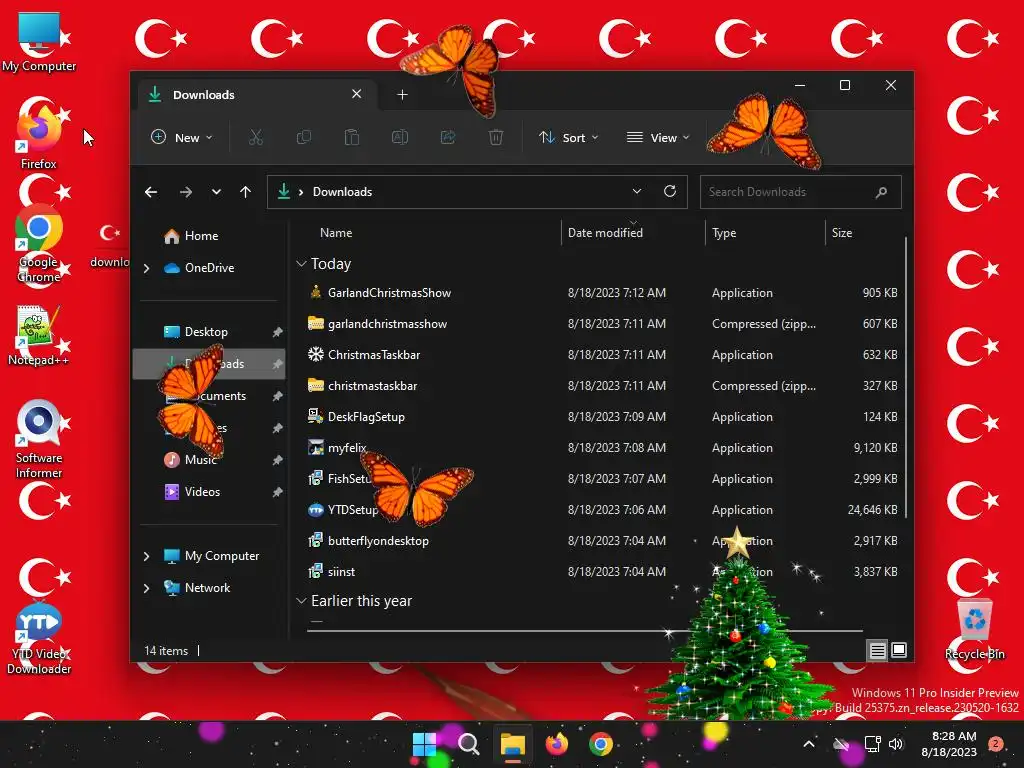Click the Downloads address bar path
Viewport: 1024px width, 768px height.
(342, 192)
